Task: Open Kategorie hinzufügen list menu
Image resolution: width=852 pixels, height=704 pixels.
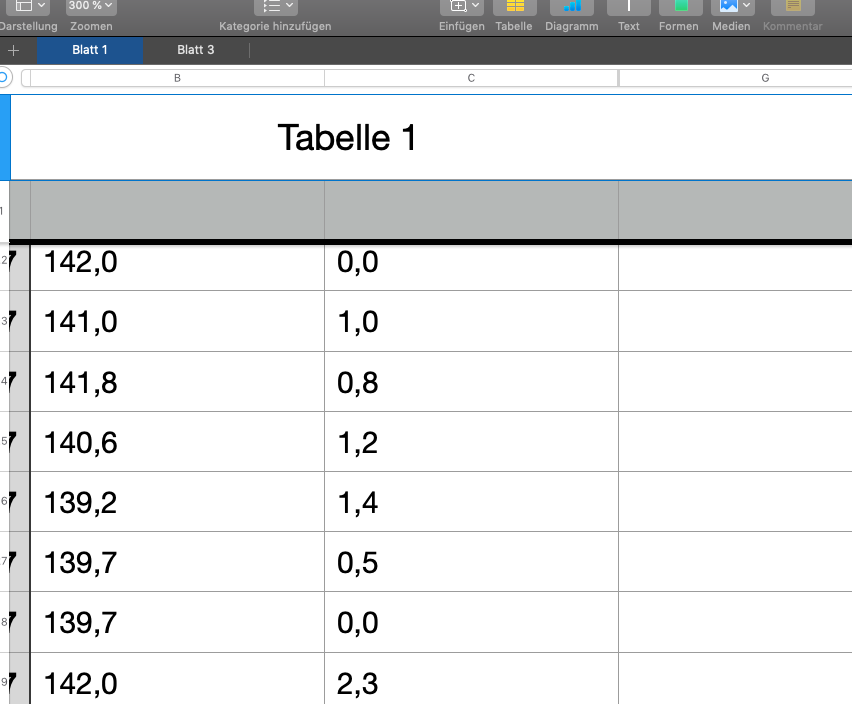Action: pyautogui.click(x=275, y=7)
